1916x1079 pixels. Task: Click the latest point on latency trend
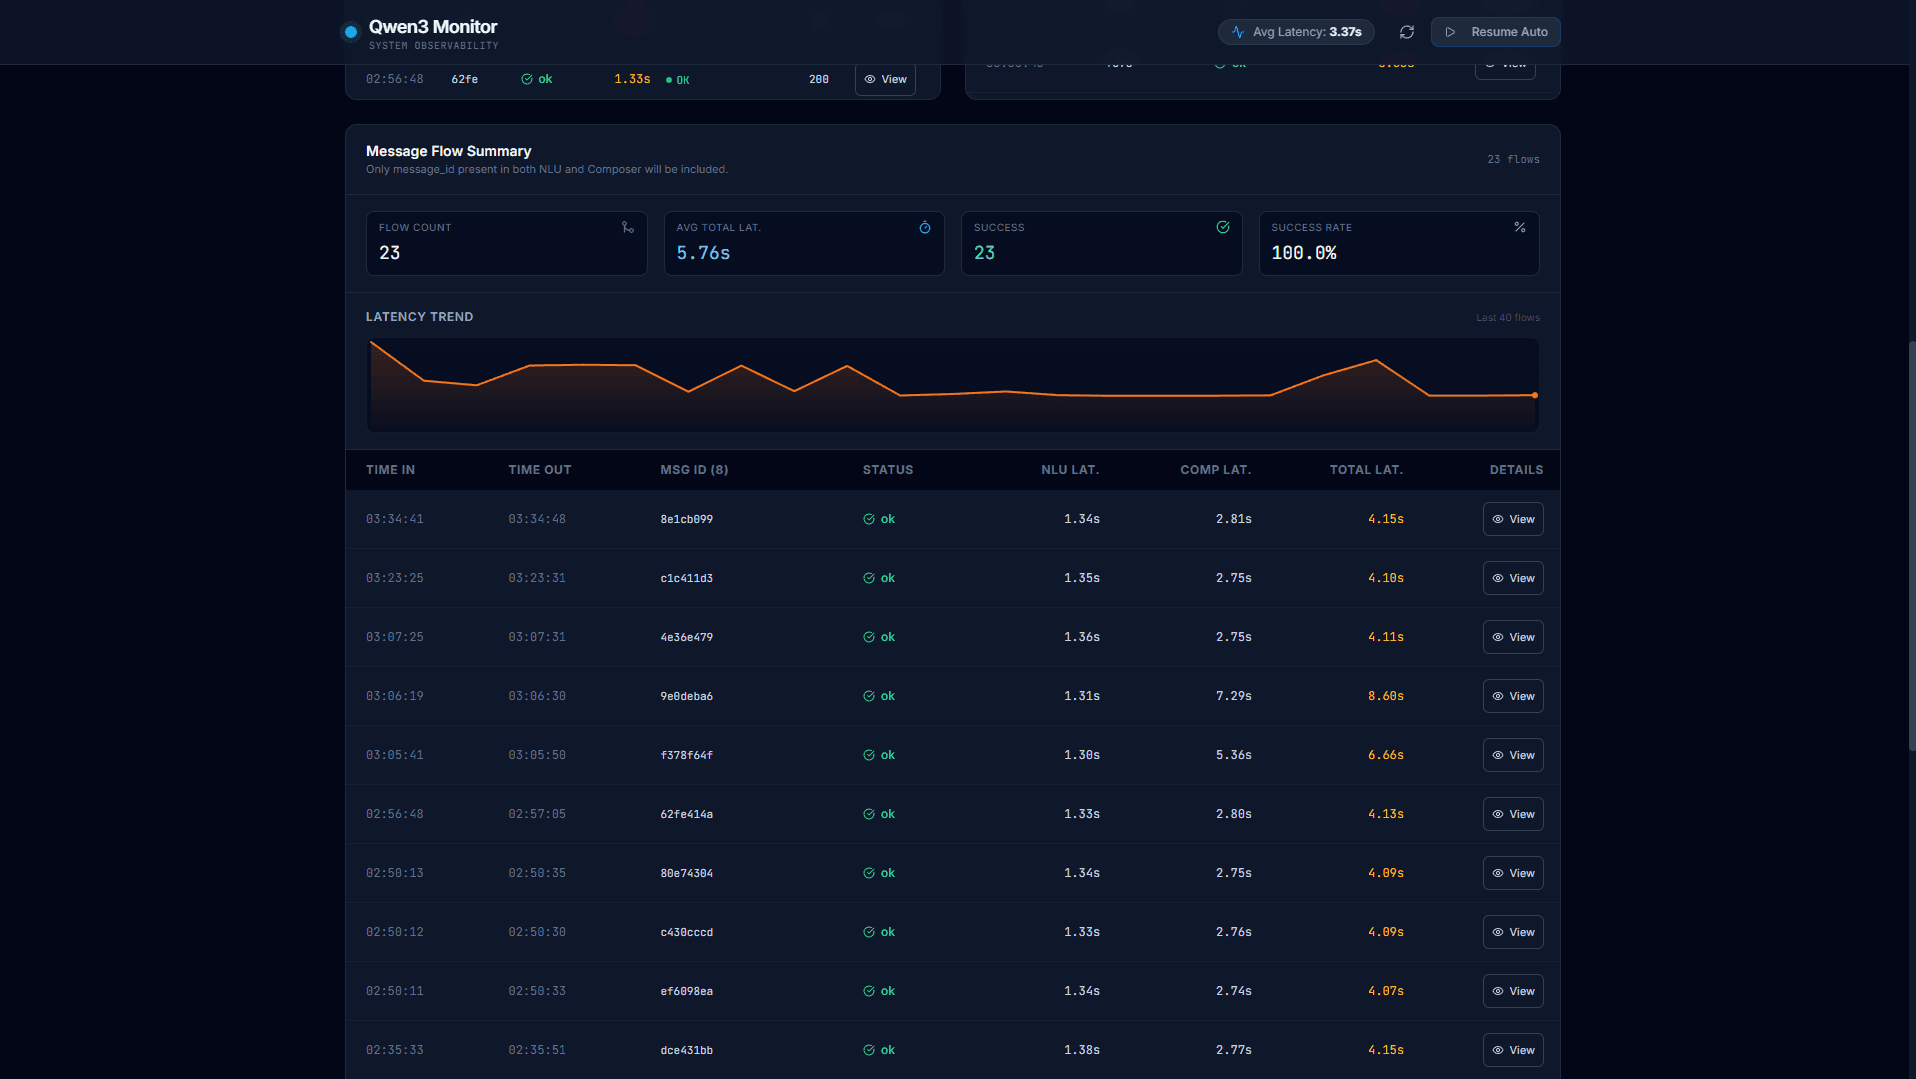1534,396
